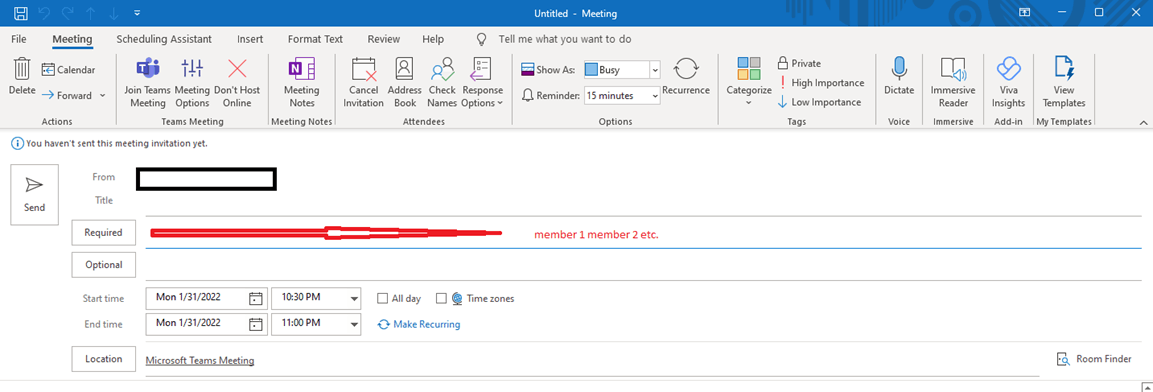This screenshot has width=1153, height=392.
Task: Open end time 11:00 PM dropdown
Action: (x=355, y=324)
